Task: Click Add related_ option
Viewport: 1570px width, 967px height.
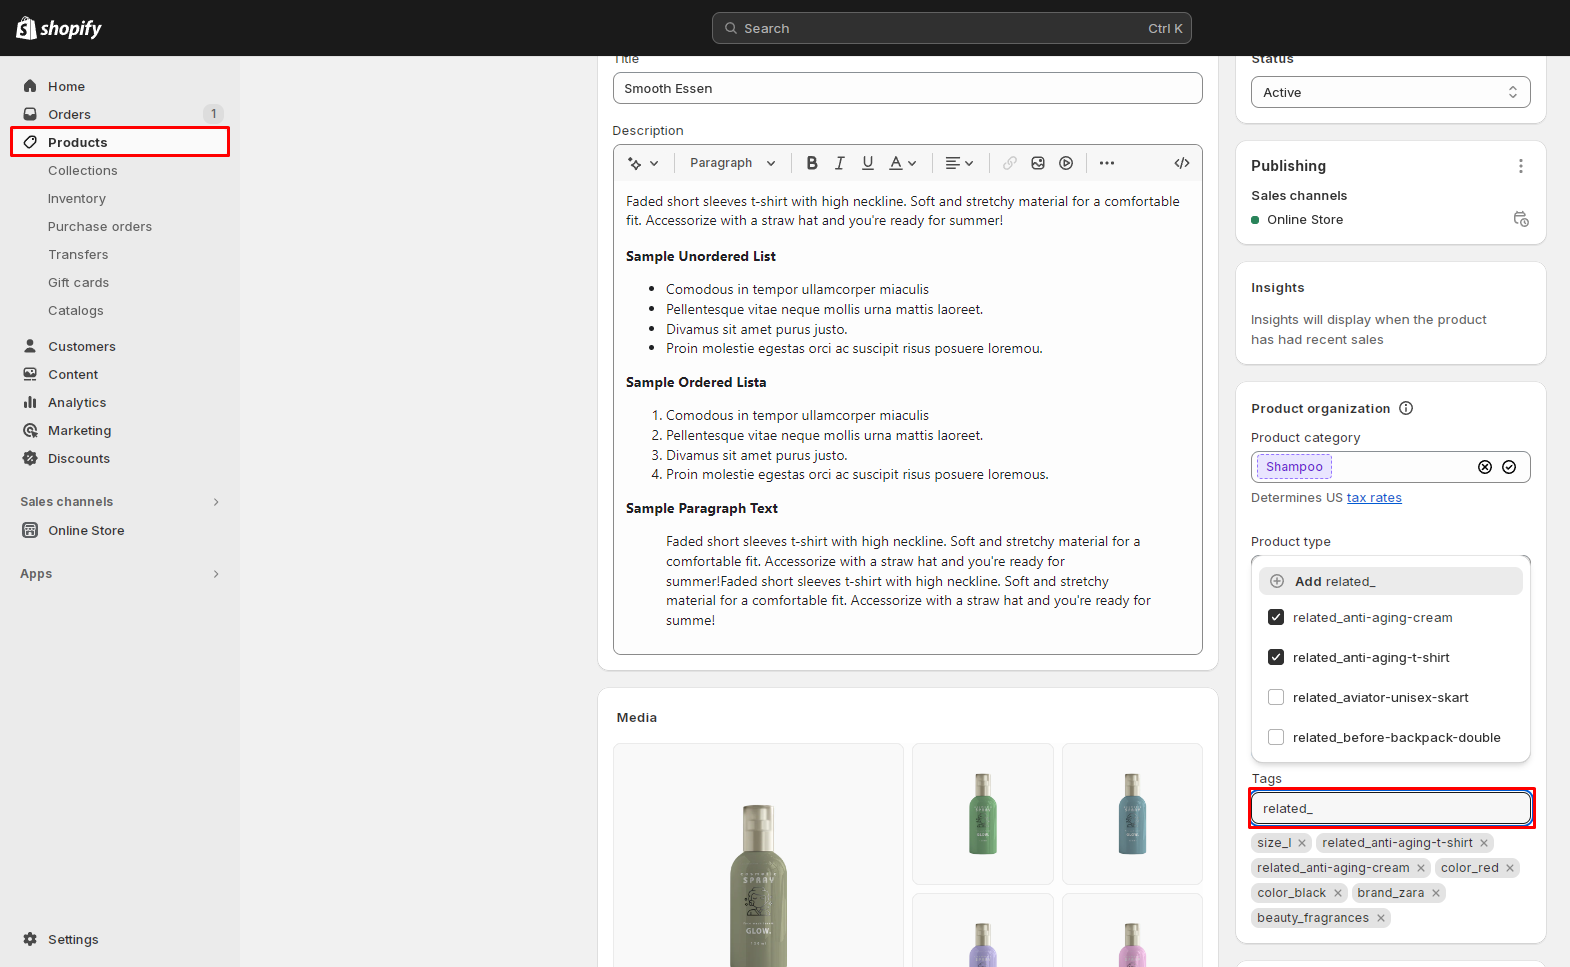Action: [1390, 581]
